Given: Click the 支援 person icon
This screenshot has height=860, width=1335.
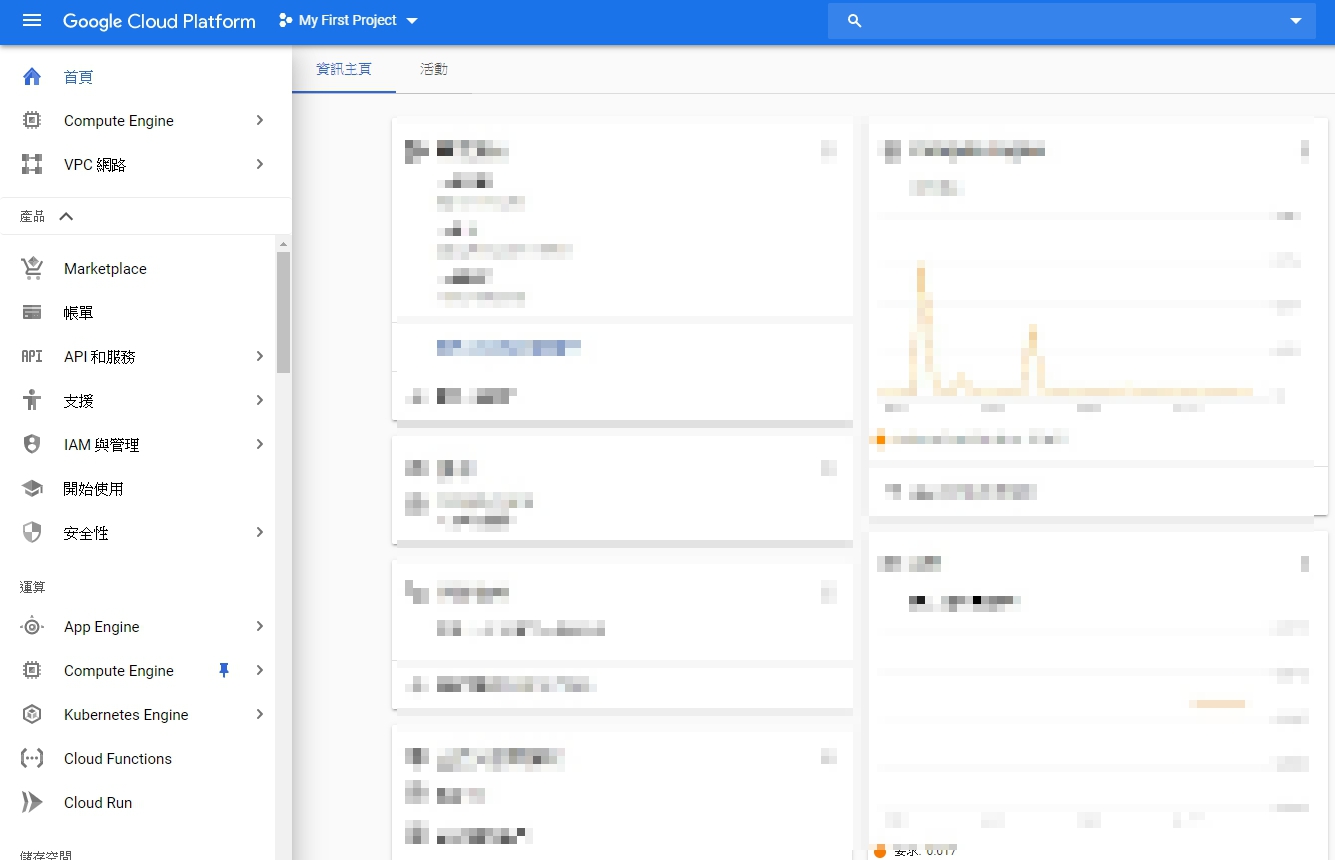Looking at the screenshot, I should [x=32, y=400].
